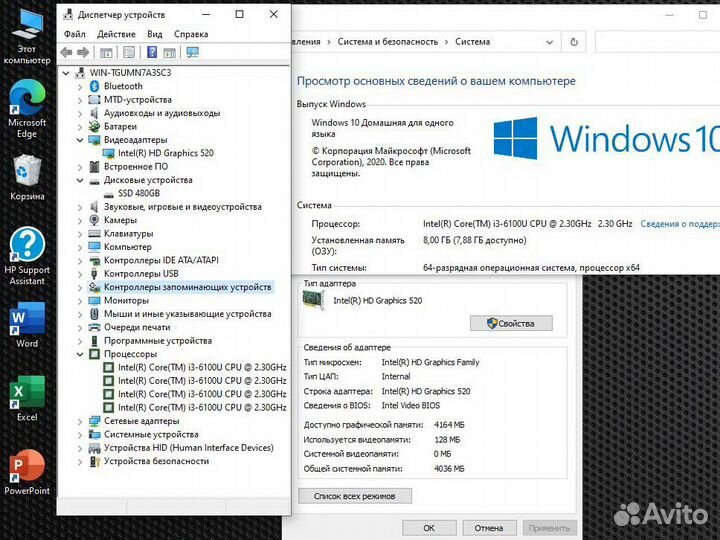Click the 4164 МБ graphics memory value
The image size is (720, 540).
tap(449, 425)
